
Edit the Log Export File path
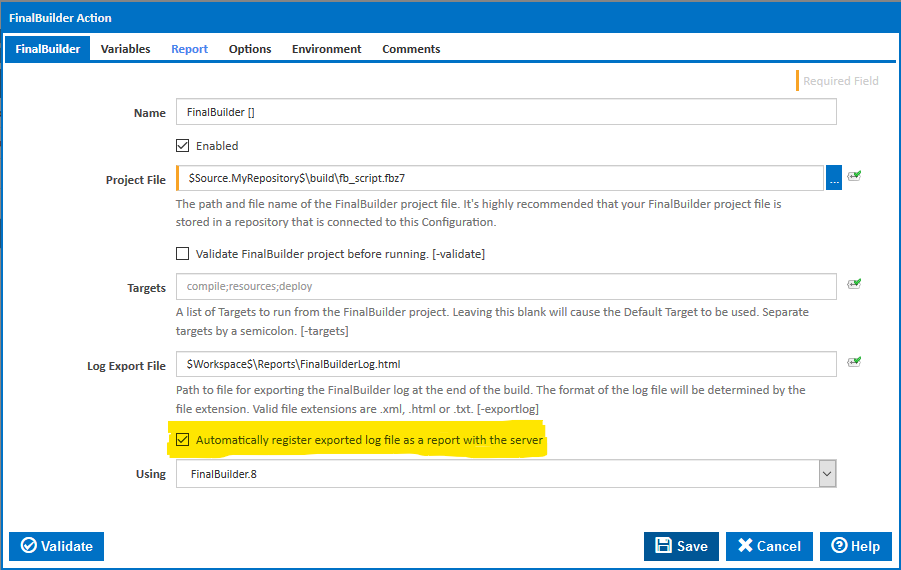506,364
